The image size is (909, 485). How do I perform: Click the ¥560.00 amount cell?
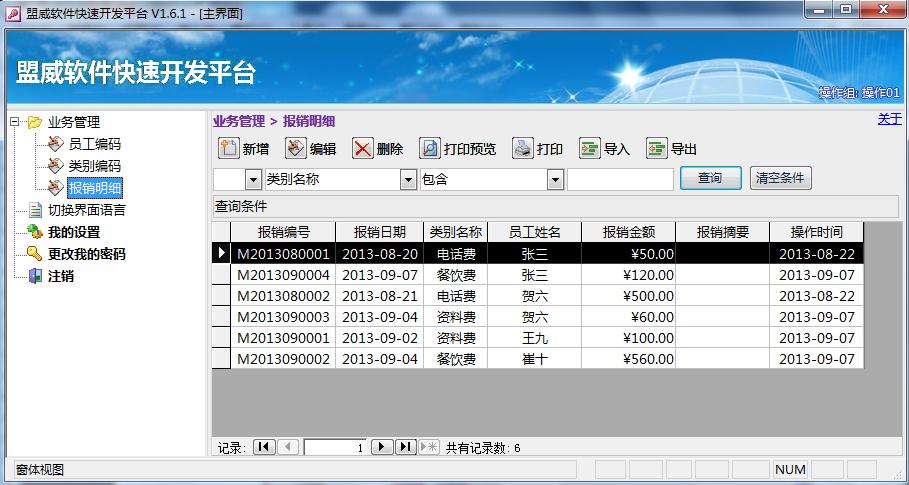pos(629,358)
